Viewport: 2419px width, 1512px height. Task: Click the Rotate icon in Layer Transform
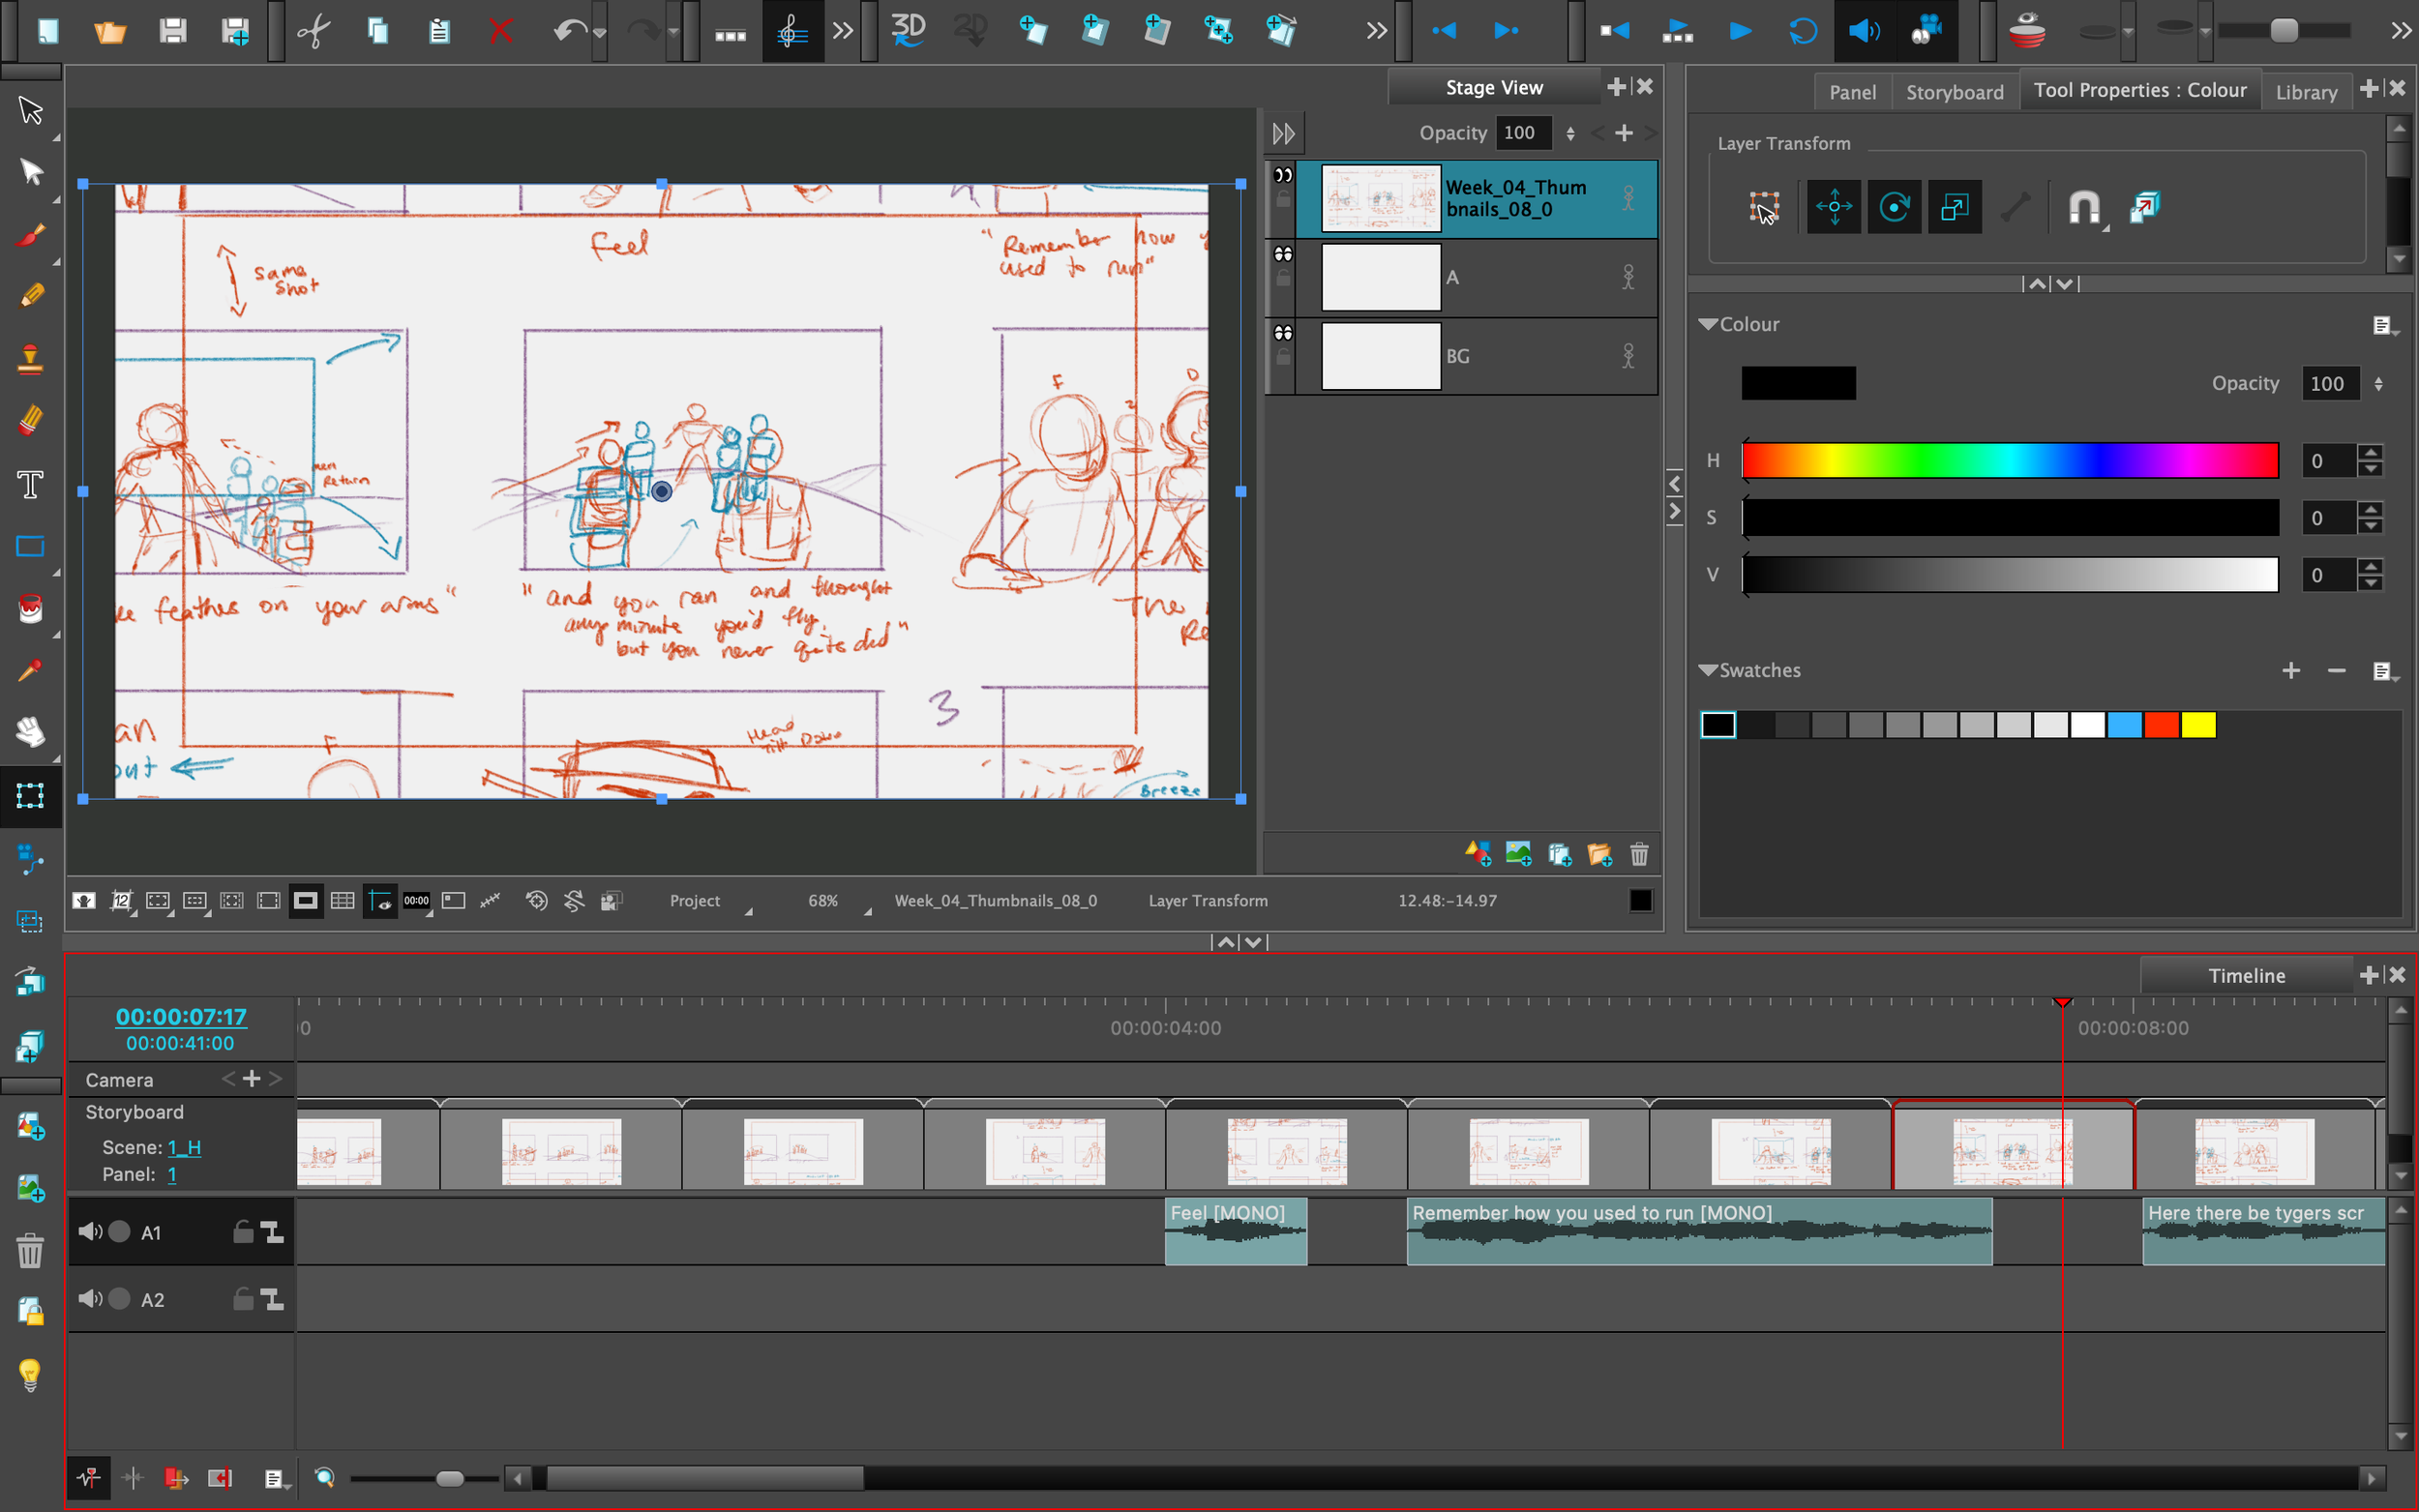point(1894,208)
